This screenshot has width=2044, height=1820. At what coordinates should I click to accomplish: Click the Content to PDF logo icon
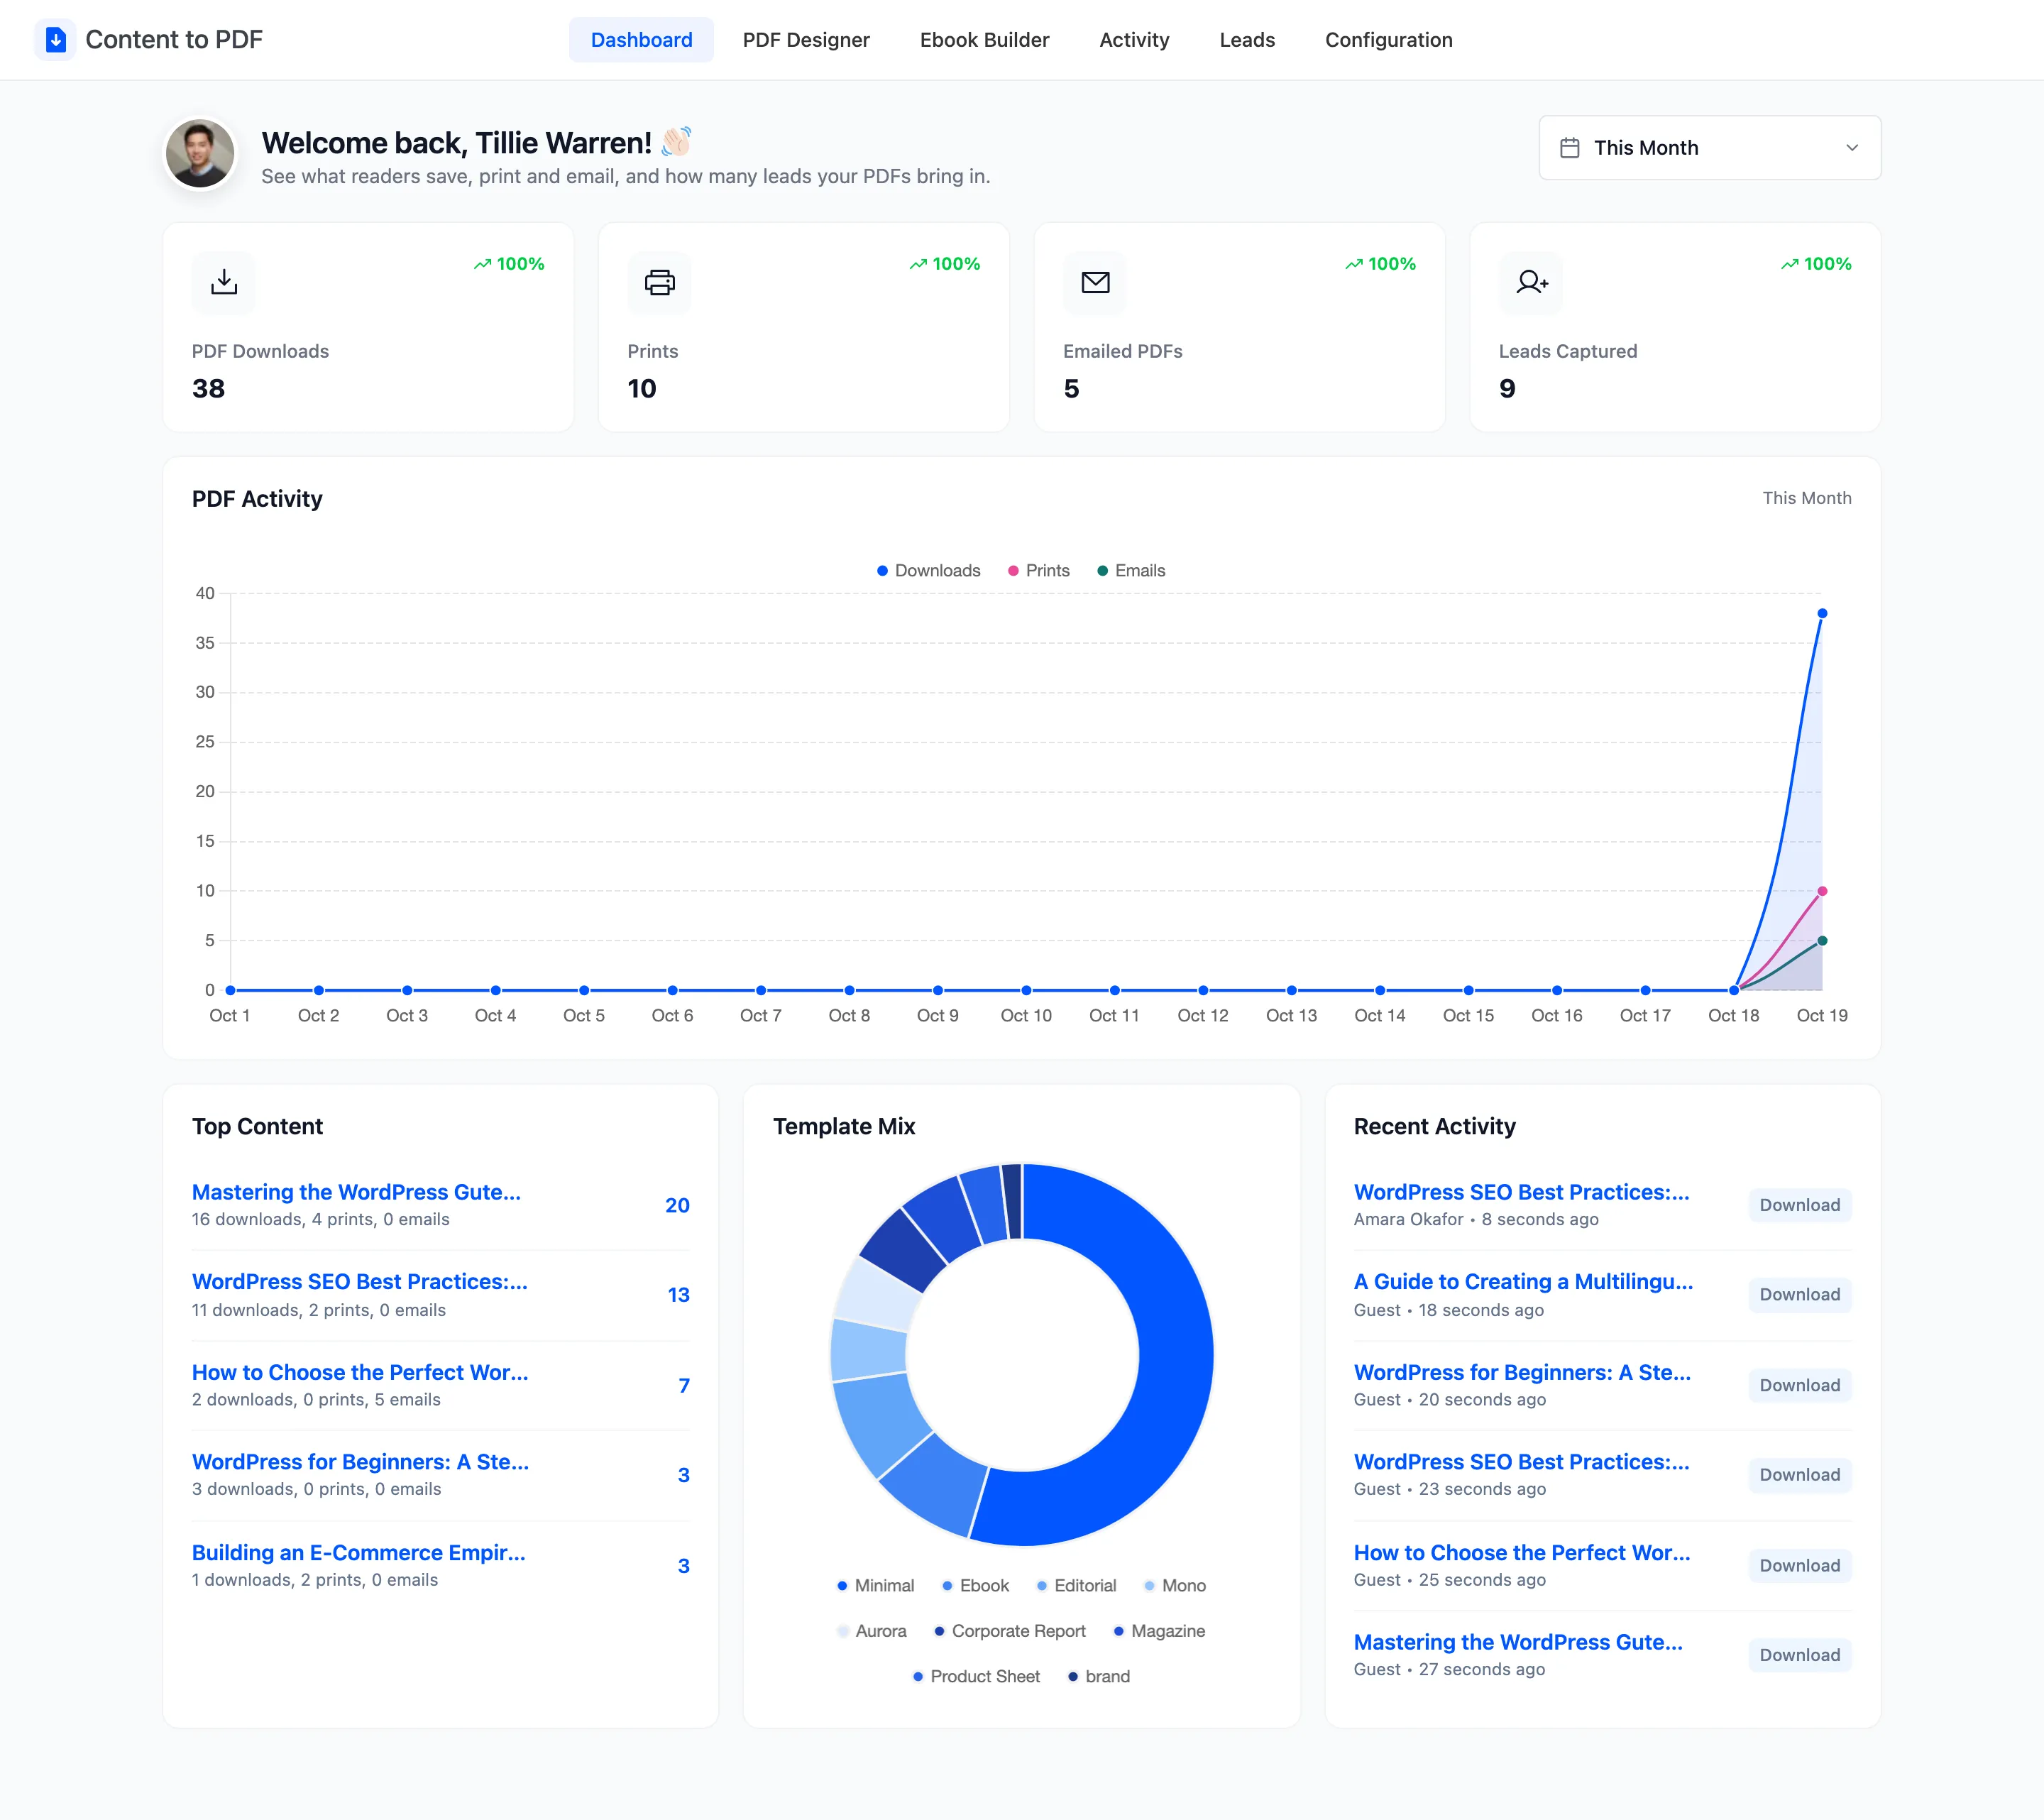(x=56, y=40)
